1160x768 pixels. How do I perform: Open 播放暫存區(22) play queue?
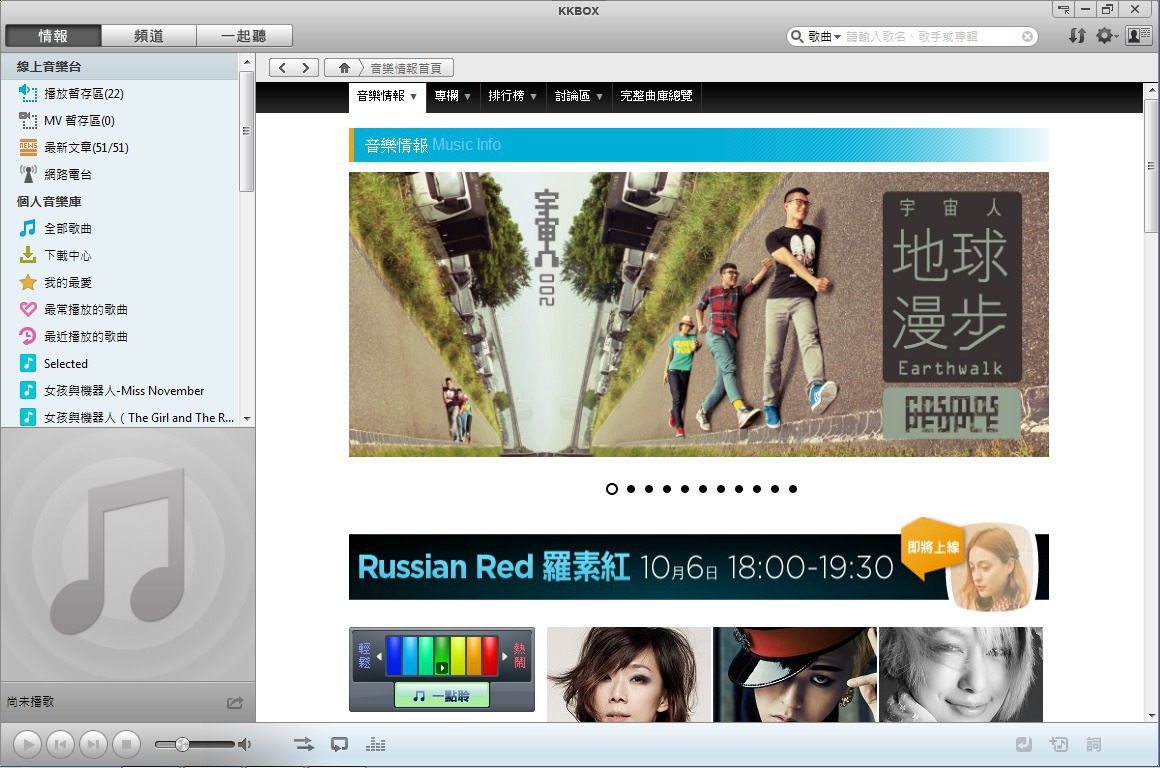[83, 93]
